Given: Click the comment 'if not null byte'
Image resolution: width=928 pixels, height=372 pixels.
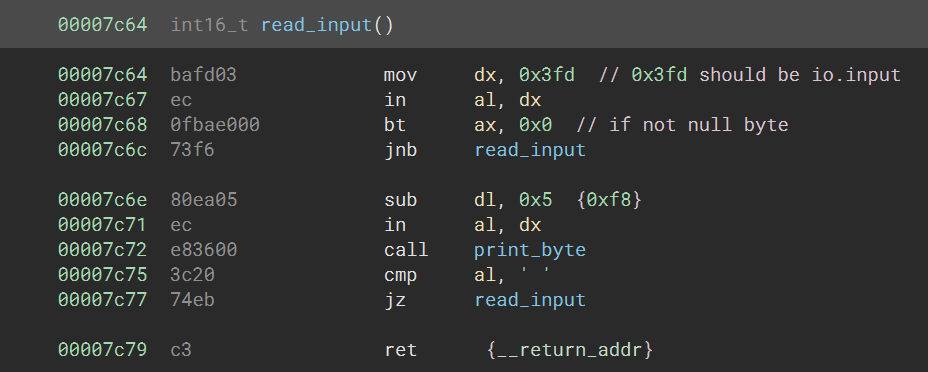Looking at the screenshot, I should 698,125.
